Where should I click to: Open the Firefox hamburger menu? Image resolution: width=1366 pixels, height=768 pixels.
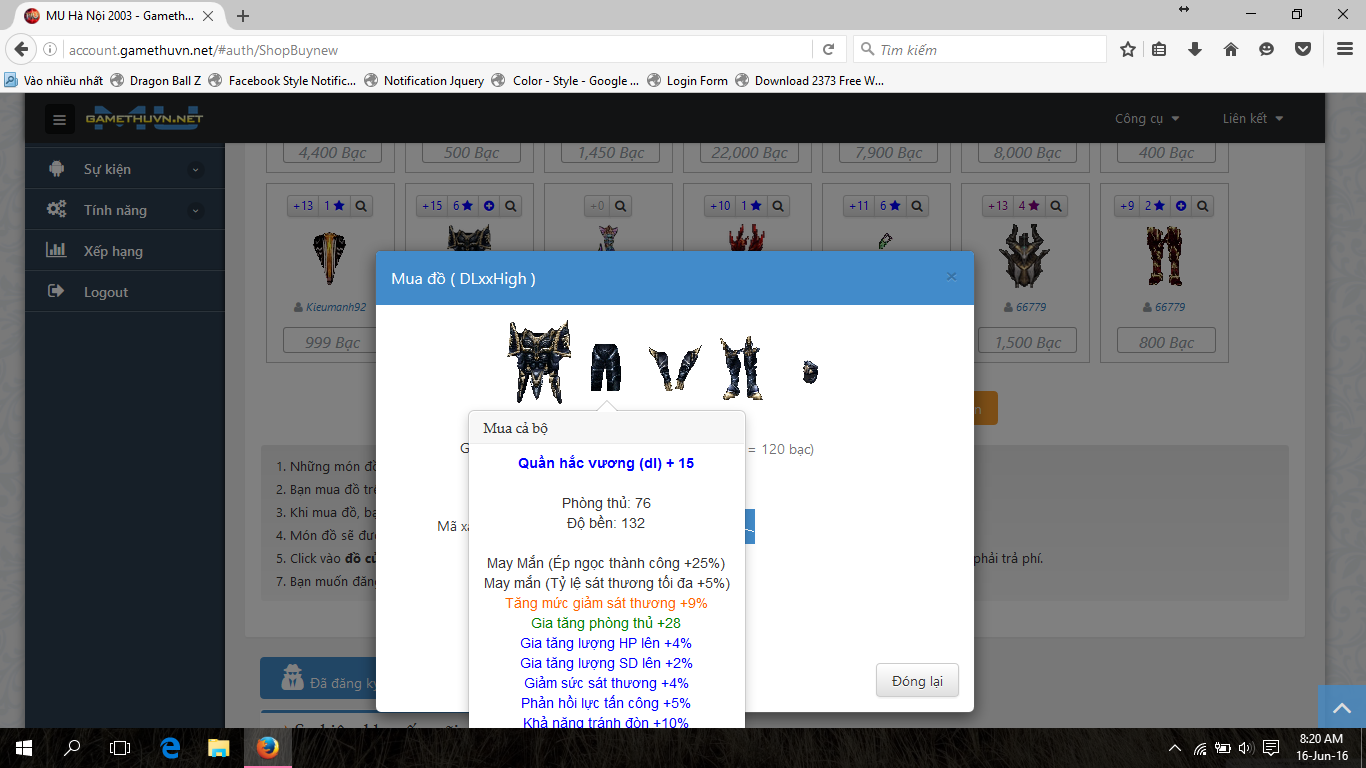point(1345,49)
